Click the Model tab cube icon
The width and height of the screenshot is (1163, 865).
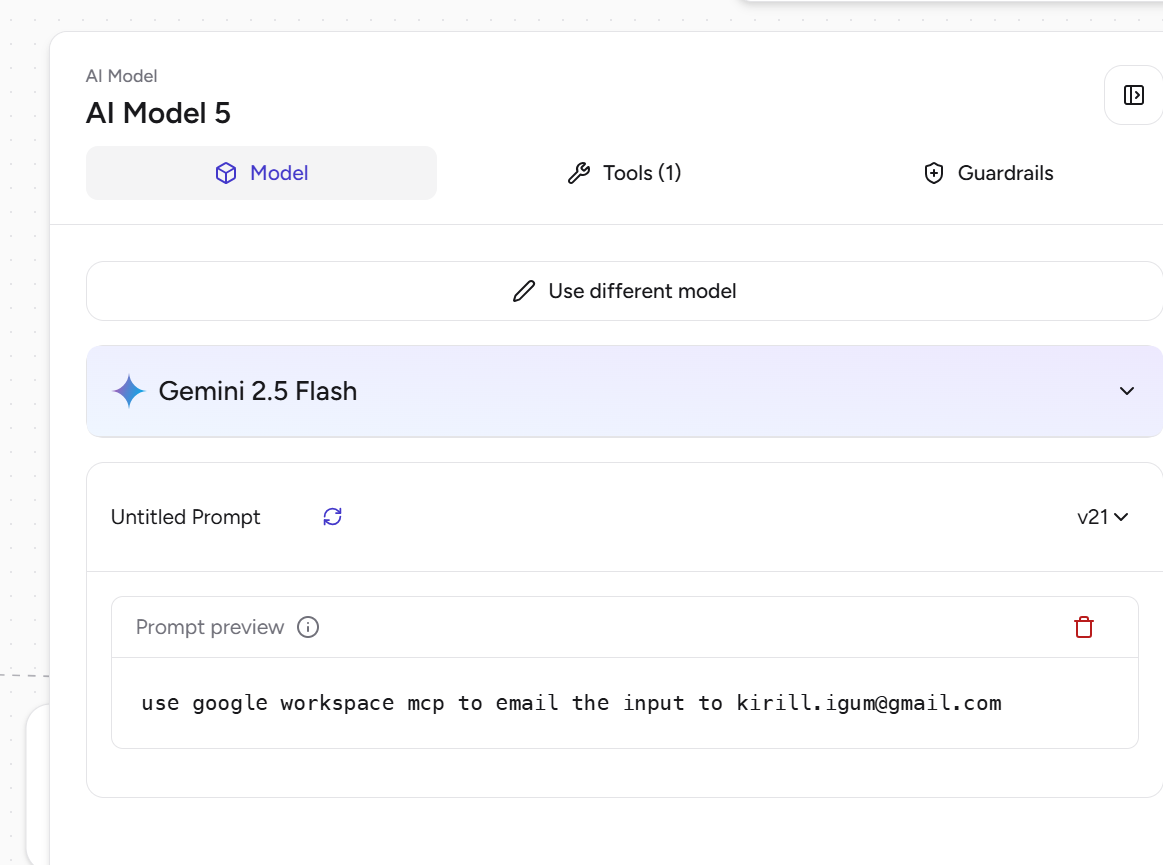point(226,173)
